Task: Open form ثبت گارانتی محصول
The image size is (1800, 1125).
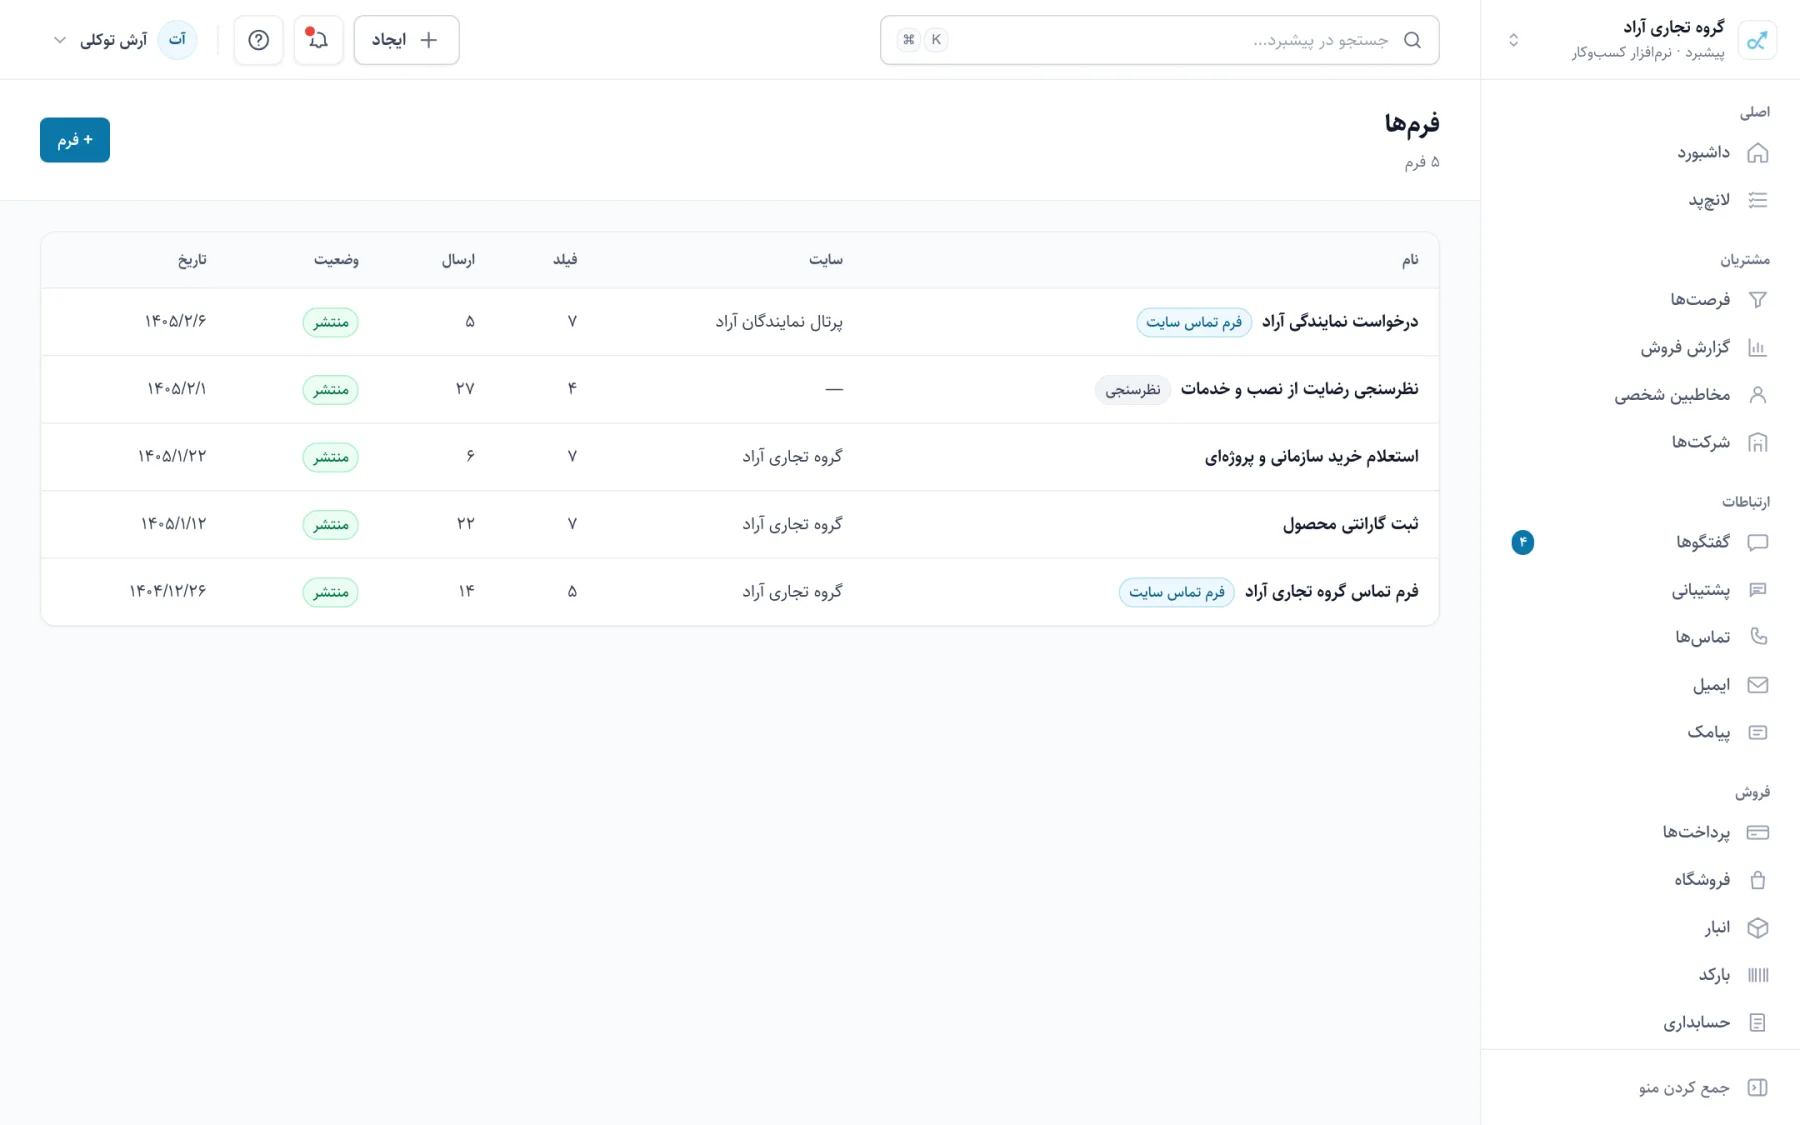Action: 1350,524
